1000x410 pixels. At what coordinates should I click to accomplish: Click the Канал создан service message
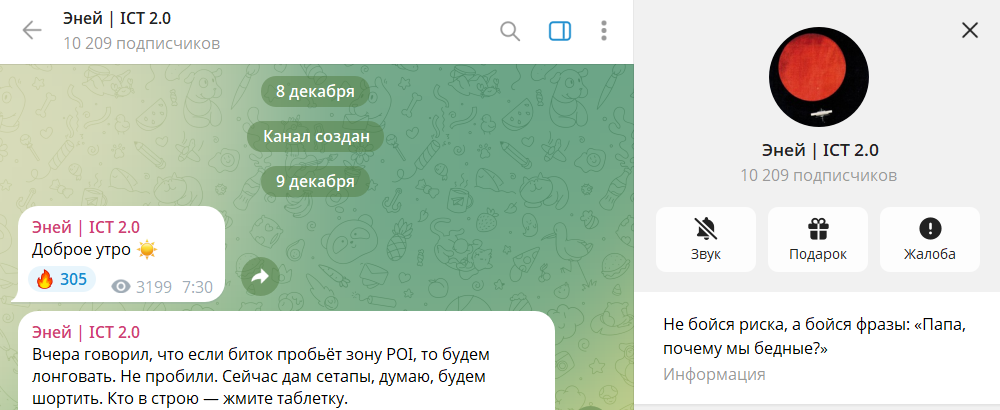(316, 136)
